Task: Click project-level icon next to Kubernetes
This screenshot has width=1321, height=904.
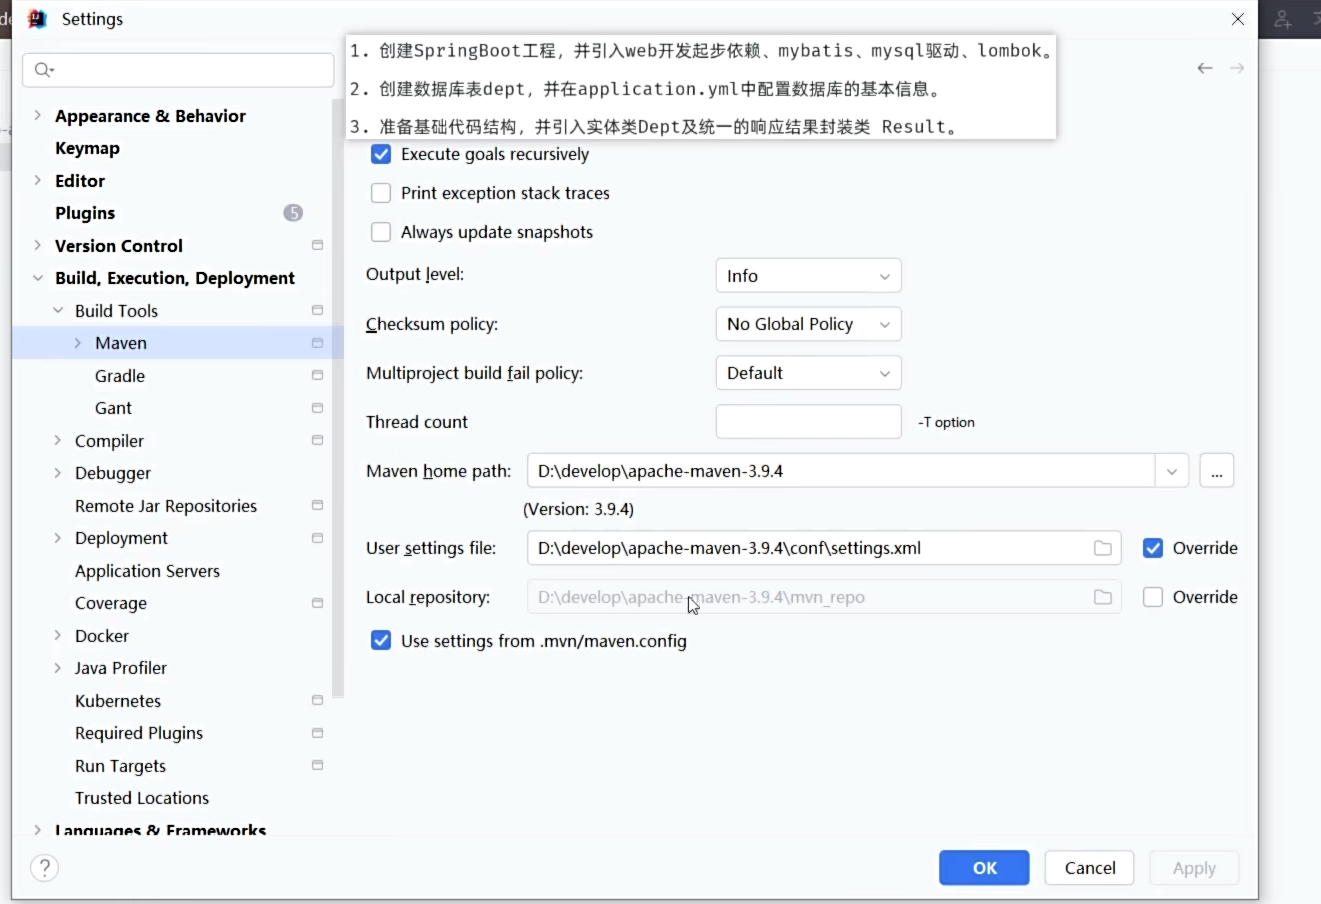Action: [317, 700]
